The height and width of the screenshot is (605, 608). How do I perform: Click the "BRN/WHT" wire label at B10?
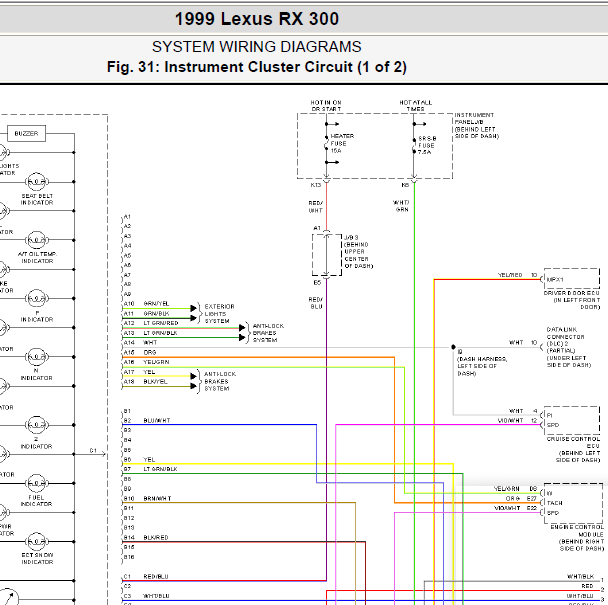[157, 498]
